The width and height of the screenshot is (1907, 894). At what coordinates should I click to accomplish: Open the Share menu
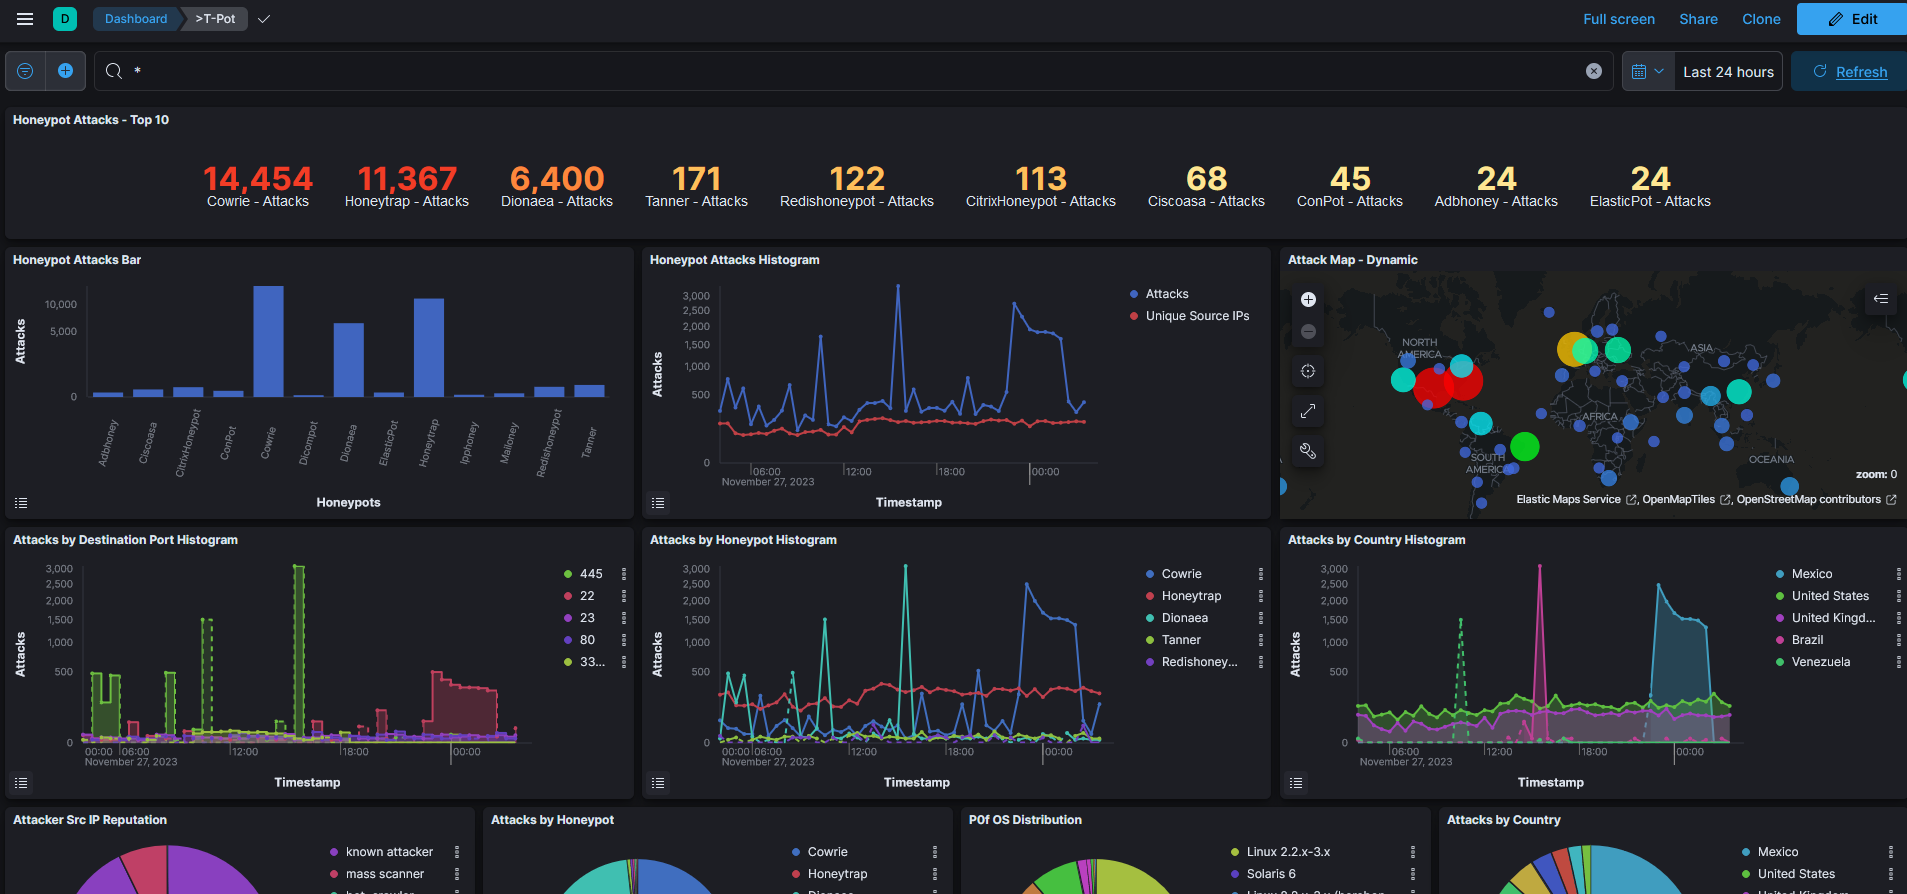coord(1698,19)
